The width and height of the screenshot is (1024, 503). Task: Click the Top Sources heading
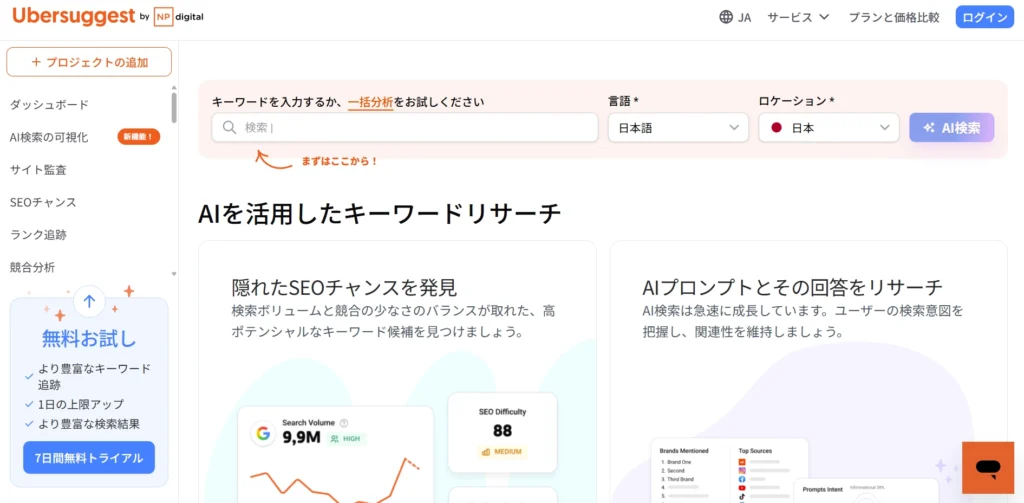click(755, 451)
